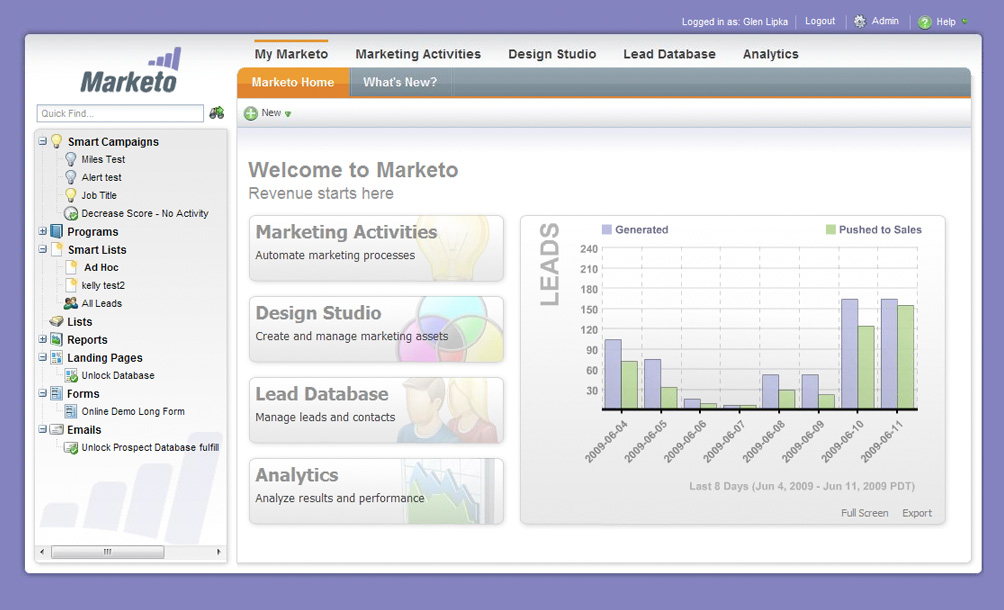The height and width of the screenshot is (610, 1004).
Task: Click the Online Demo Long Form icon
Action: tap(71, 411)
